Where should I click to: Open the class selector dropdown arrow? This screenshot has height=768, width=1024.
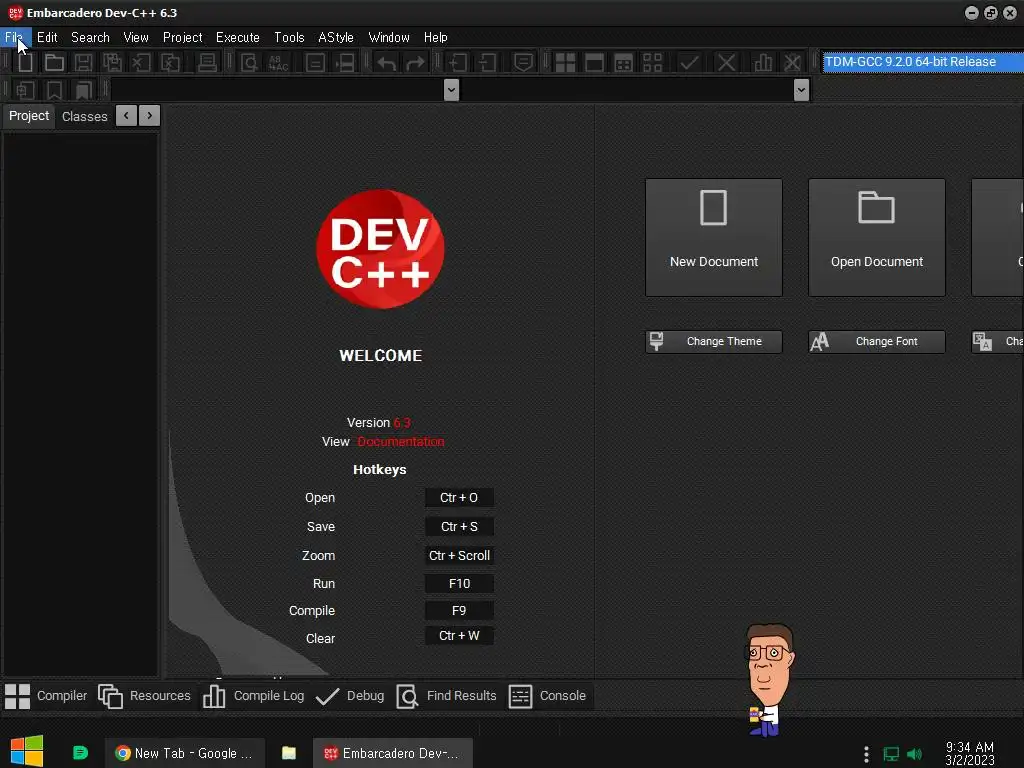(451, 90)
